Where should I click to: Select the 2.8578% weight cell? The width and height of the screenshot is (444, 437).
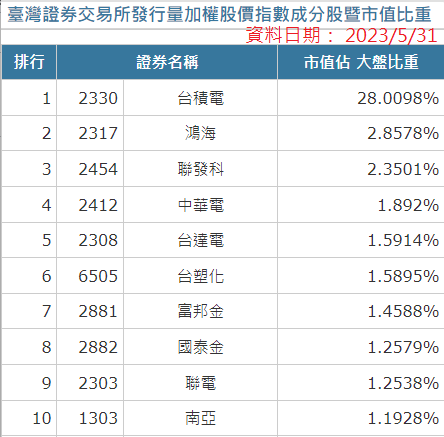361,133
